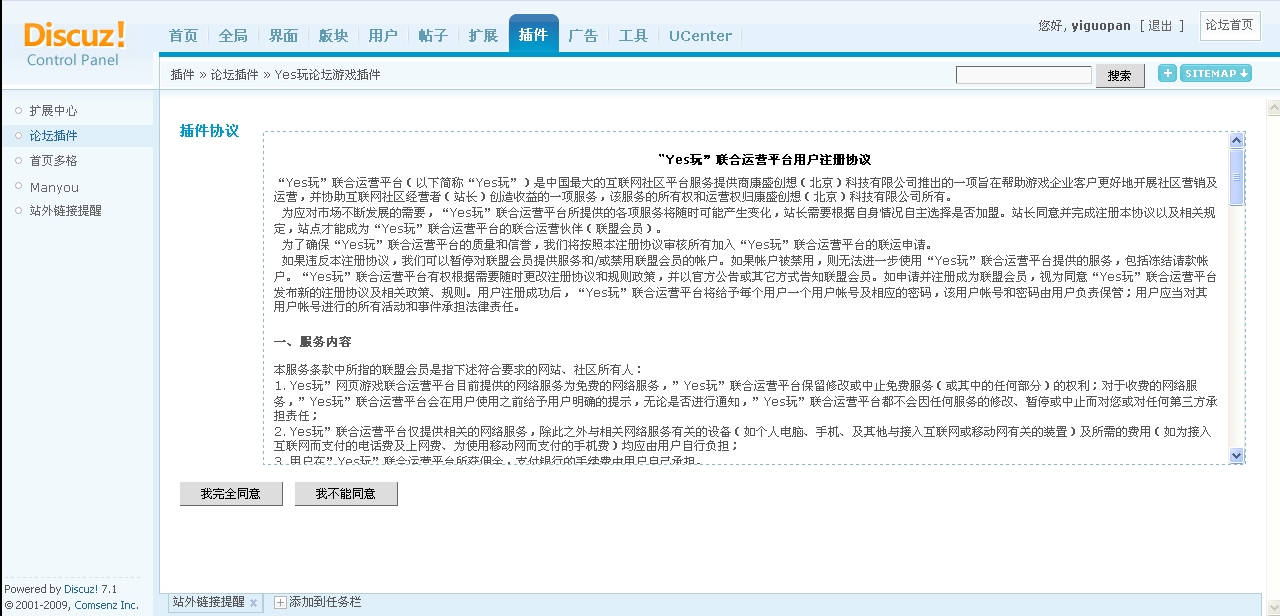The height and width of the screenshot is (616, 1280).
Task: Open 首页多格 in the sidebar
Action: coord(53,161)
